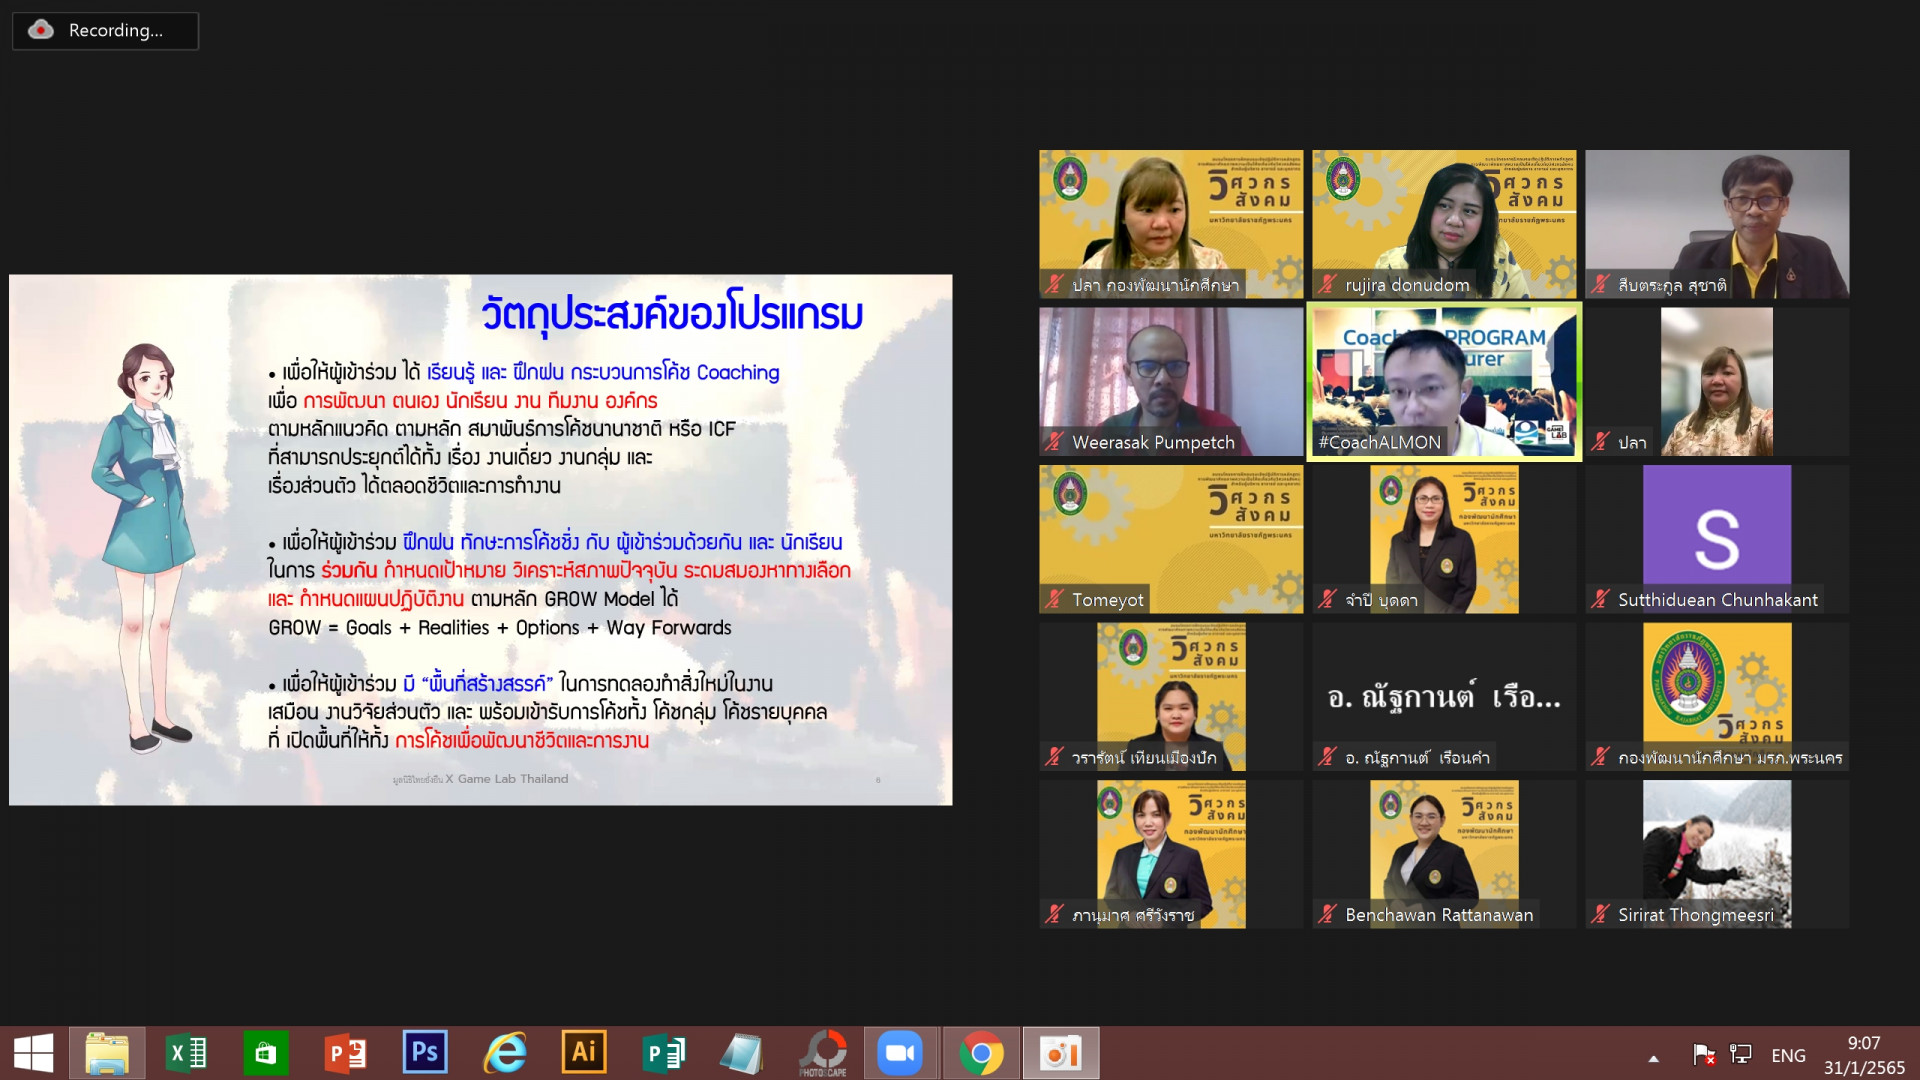
Task: Switch ENG input language indicator
Action: point(1788,1055)
